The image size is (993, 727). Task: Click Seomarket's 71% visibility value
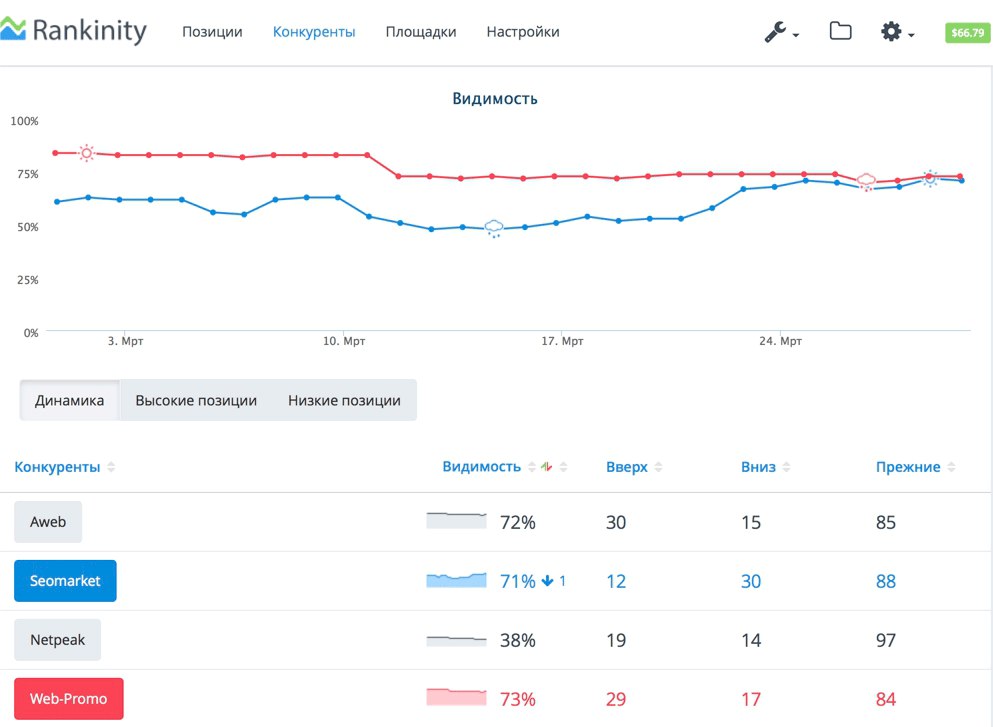point(518,581)
